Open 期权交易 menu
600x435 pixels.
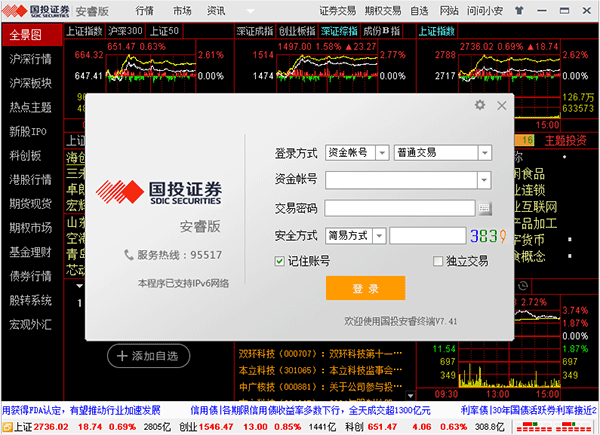pos(383,11)
